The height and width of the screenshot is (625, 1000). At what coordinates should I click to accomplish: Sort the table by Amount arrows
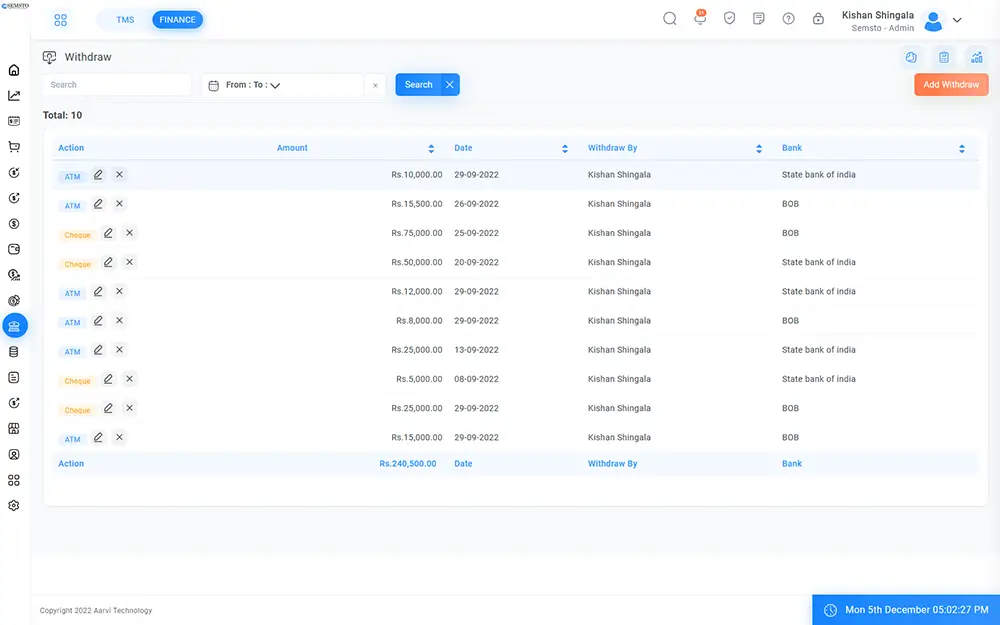click(x=431, y=149)
